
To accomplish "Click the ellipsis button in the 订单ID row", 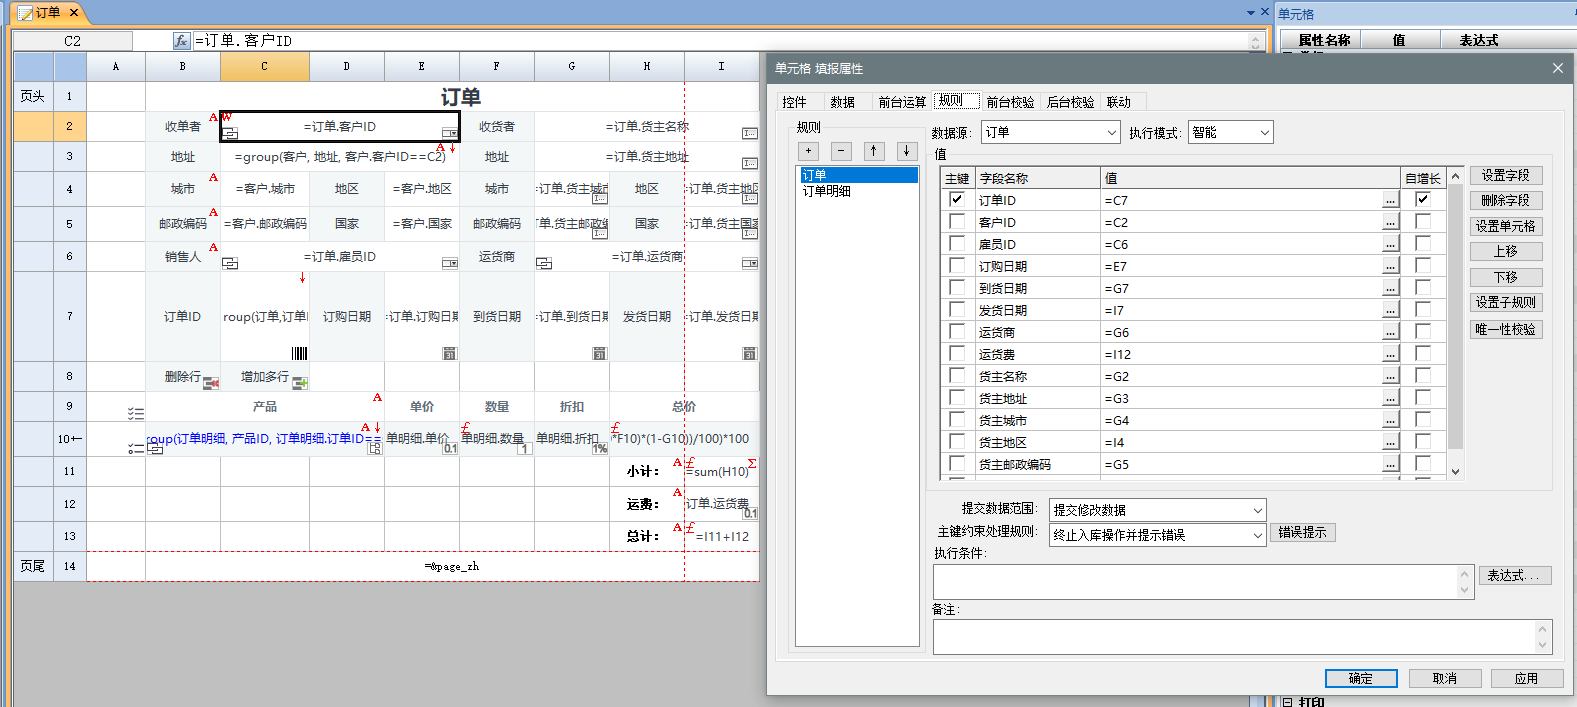I will click(1390, 200).
